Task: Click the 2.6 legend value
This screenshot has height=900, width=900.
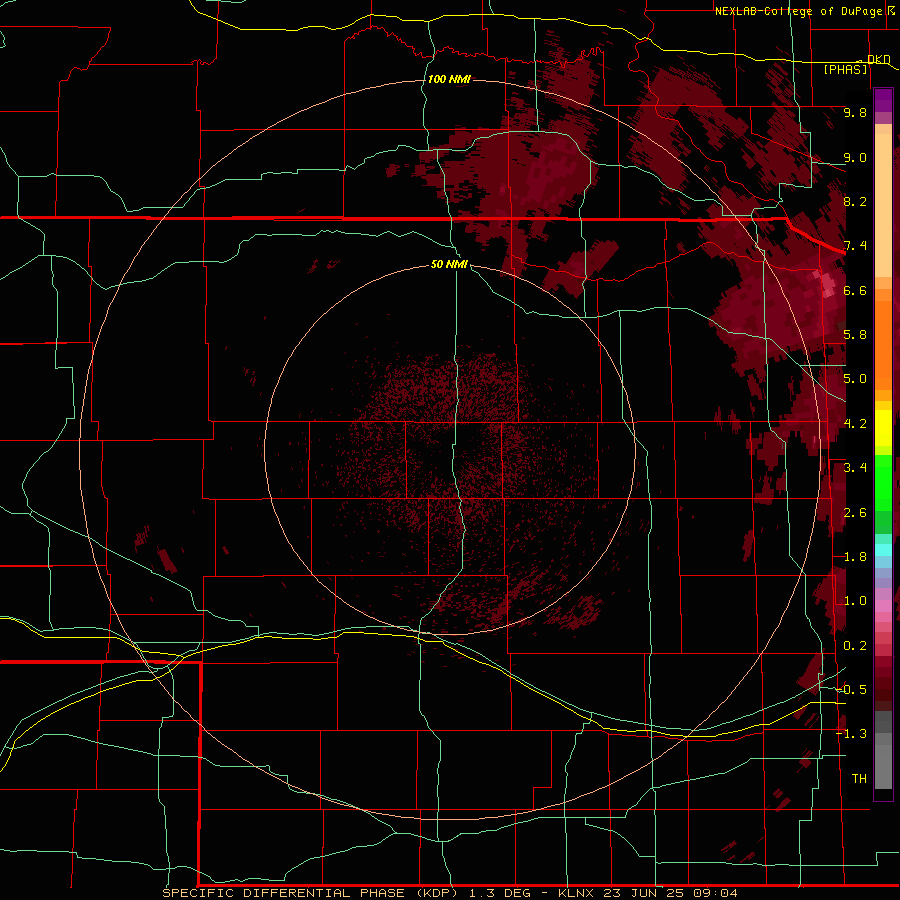Action: (855, 513)
